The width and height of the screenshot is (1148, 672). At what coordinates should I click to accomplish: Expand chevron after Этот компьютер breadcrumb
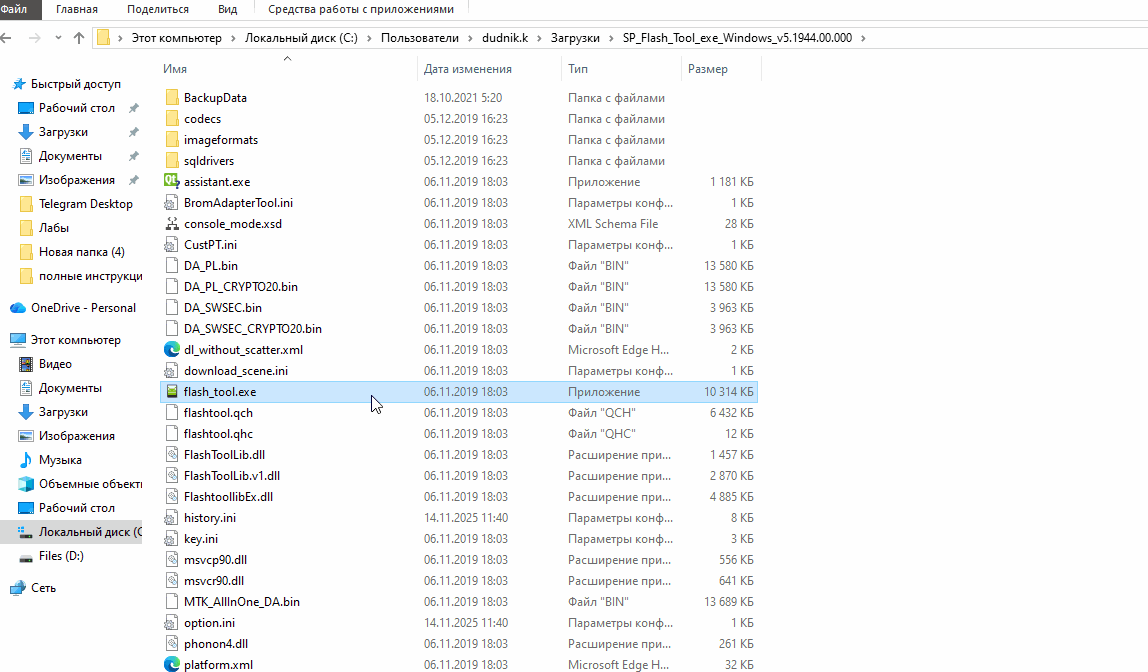[233, 38]
